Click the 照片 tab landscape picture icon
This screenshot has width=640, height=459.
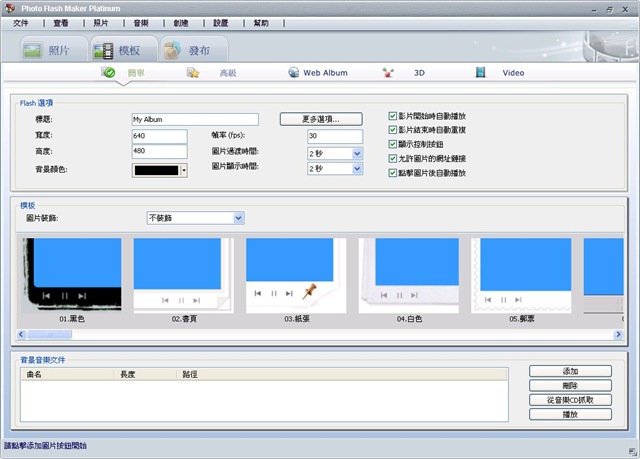(x=32, y=51)
